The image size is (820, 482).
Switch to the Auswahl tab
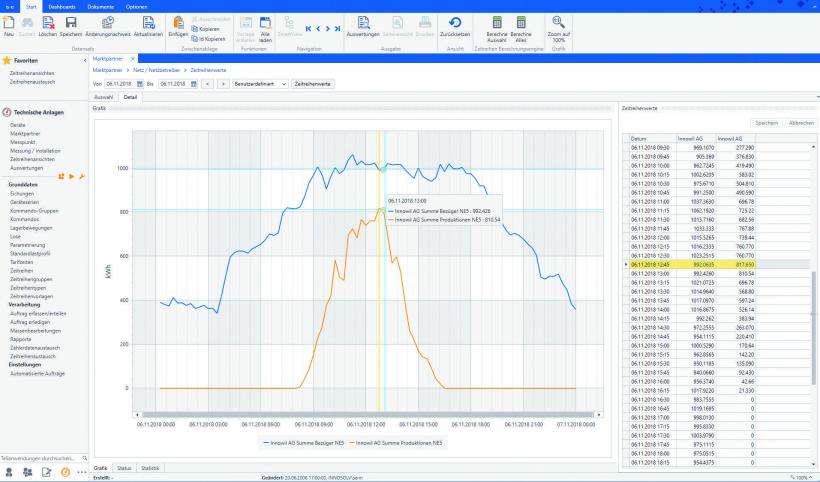102,97
